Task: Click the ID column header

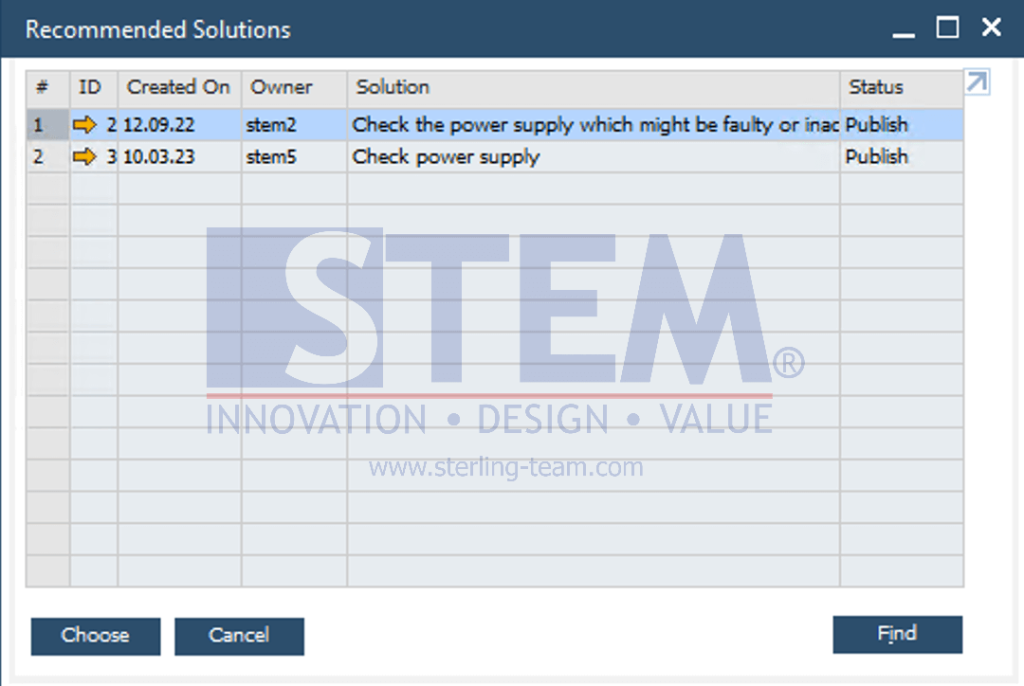Action: [90, 87]
